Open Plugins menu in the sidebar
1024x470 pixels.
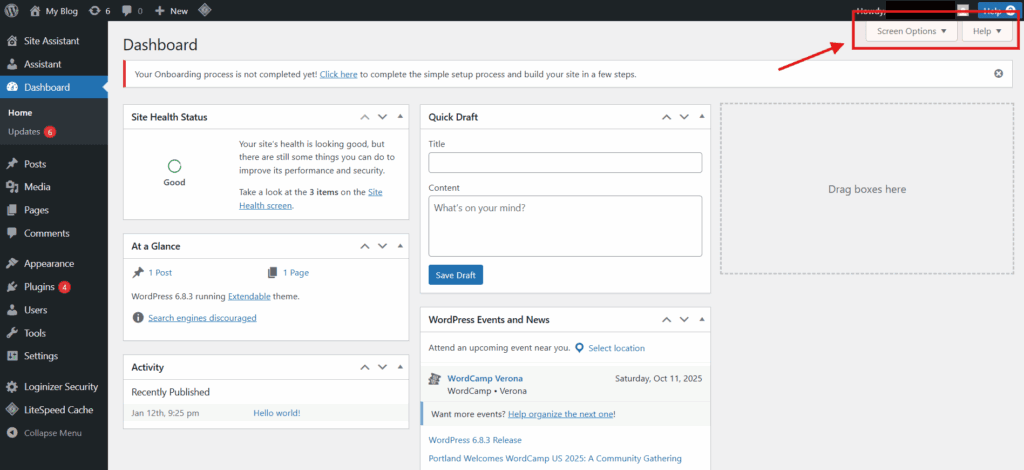(39, 287)
